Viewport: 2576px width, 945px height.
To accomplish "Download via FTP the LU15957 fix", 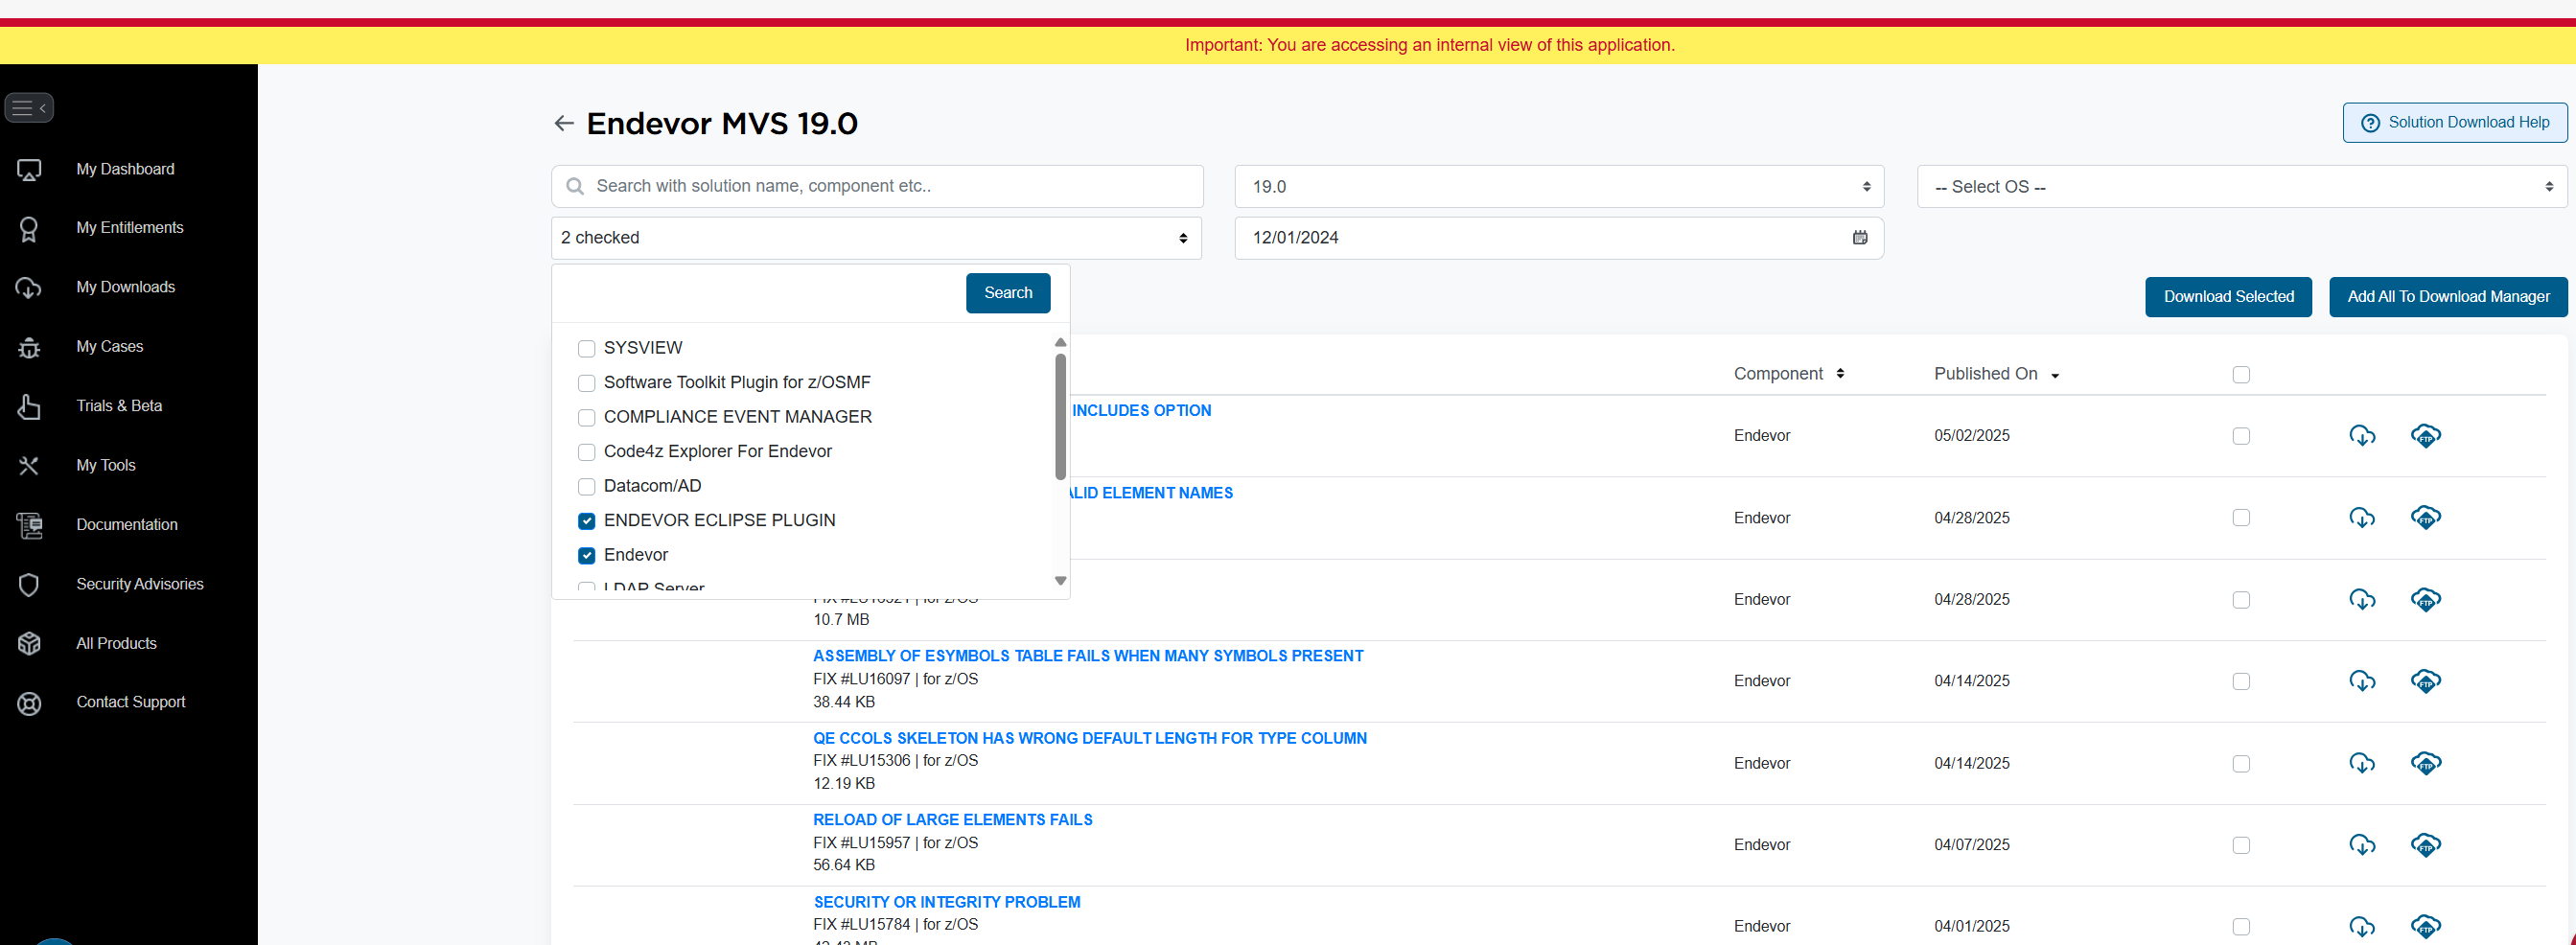I will [x=2426, y=845].
